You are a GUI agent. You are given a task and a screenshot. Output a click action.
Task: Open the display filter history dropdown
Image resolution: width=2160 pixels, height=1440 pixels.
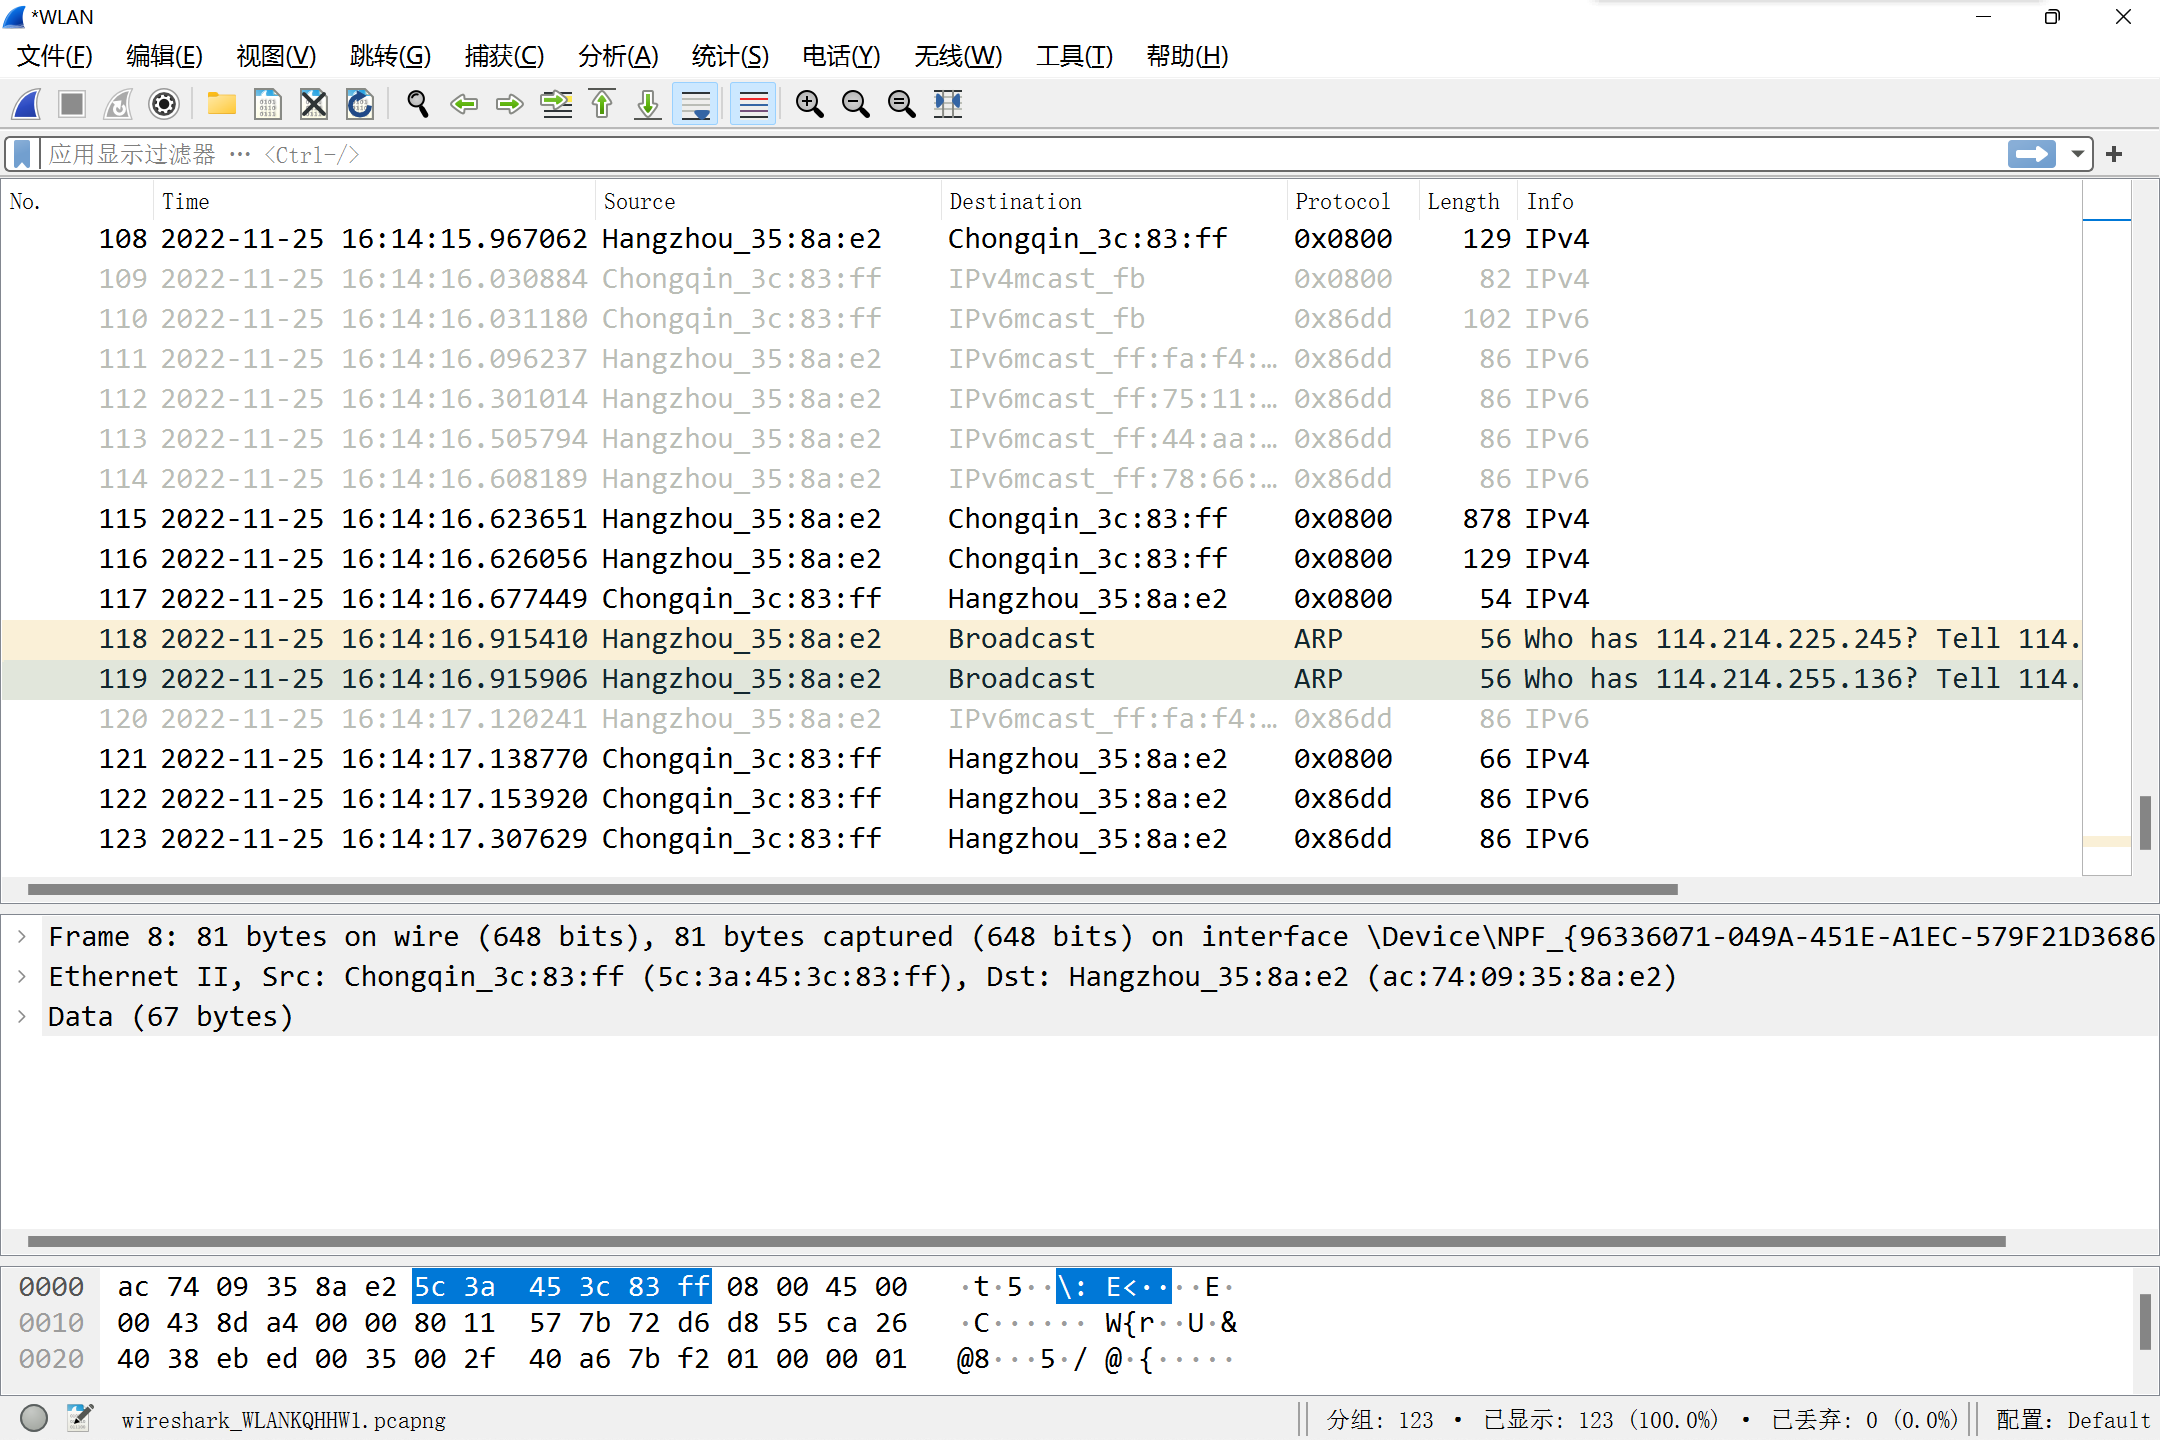[2079, 154]
